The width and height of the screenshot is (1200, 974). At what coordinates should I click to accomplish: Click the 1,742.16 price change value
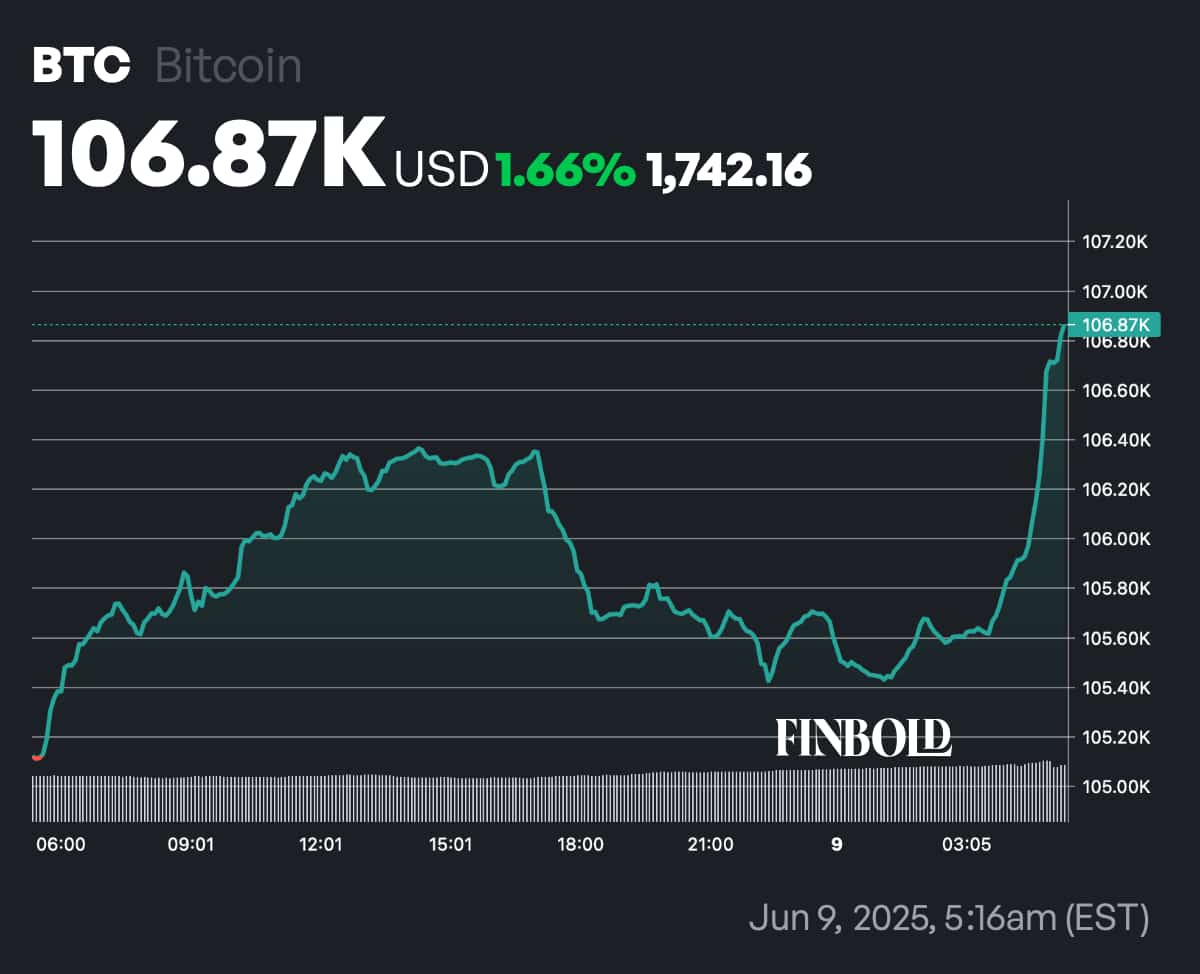coord(728,170)
